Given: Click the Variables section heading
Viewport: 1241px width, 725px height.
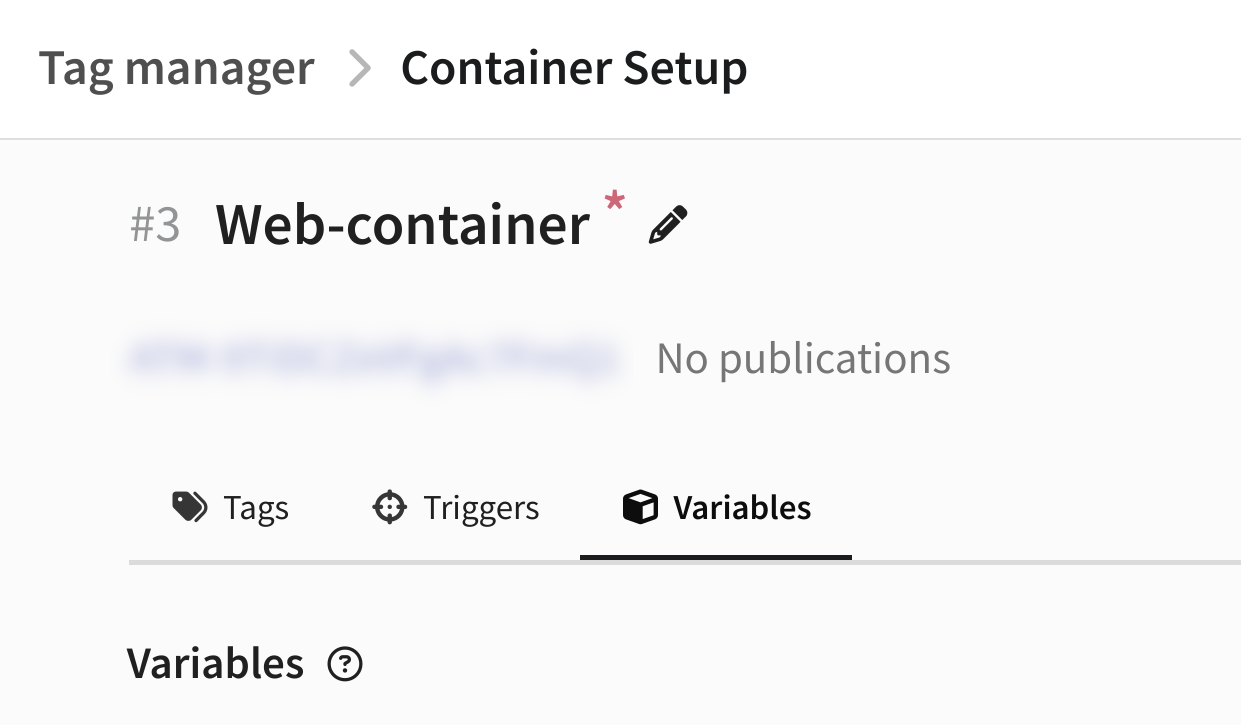Looking at the screenshot, I should pyautogui.click(x=215, y=663).
